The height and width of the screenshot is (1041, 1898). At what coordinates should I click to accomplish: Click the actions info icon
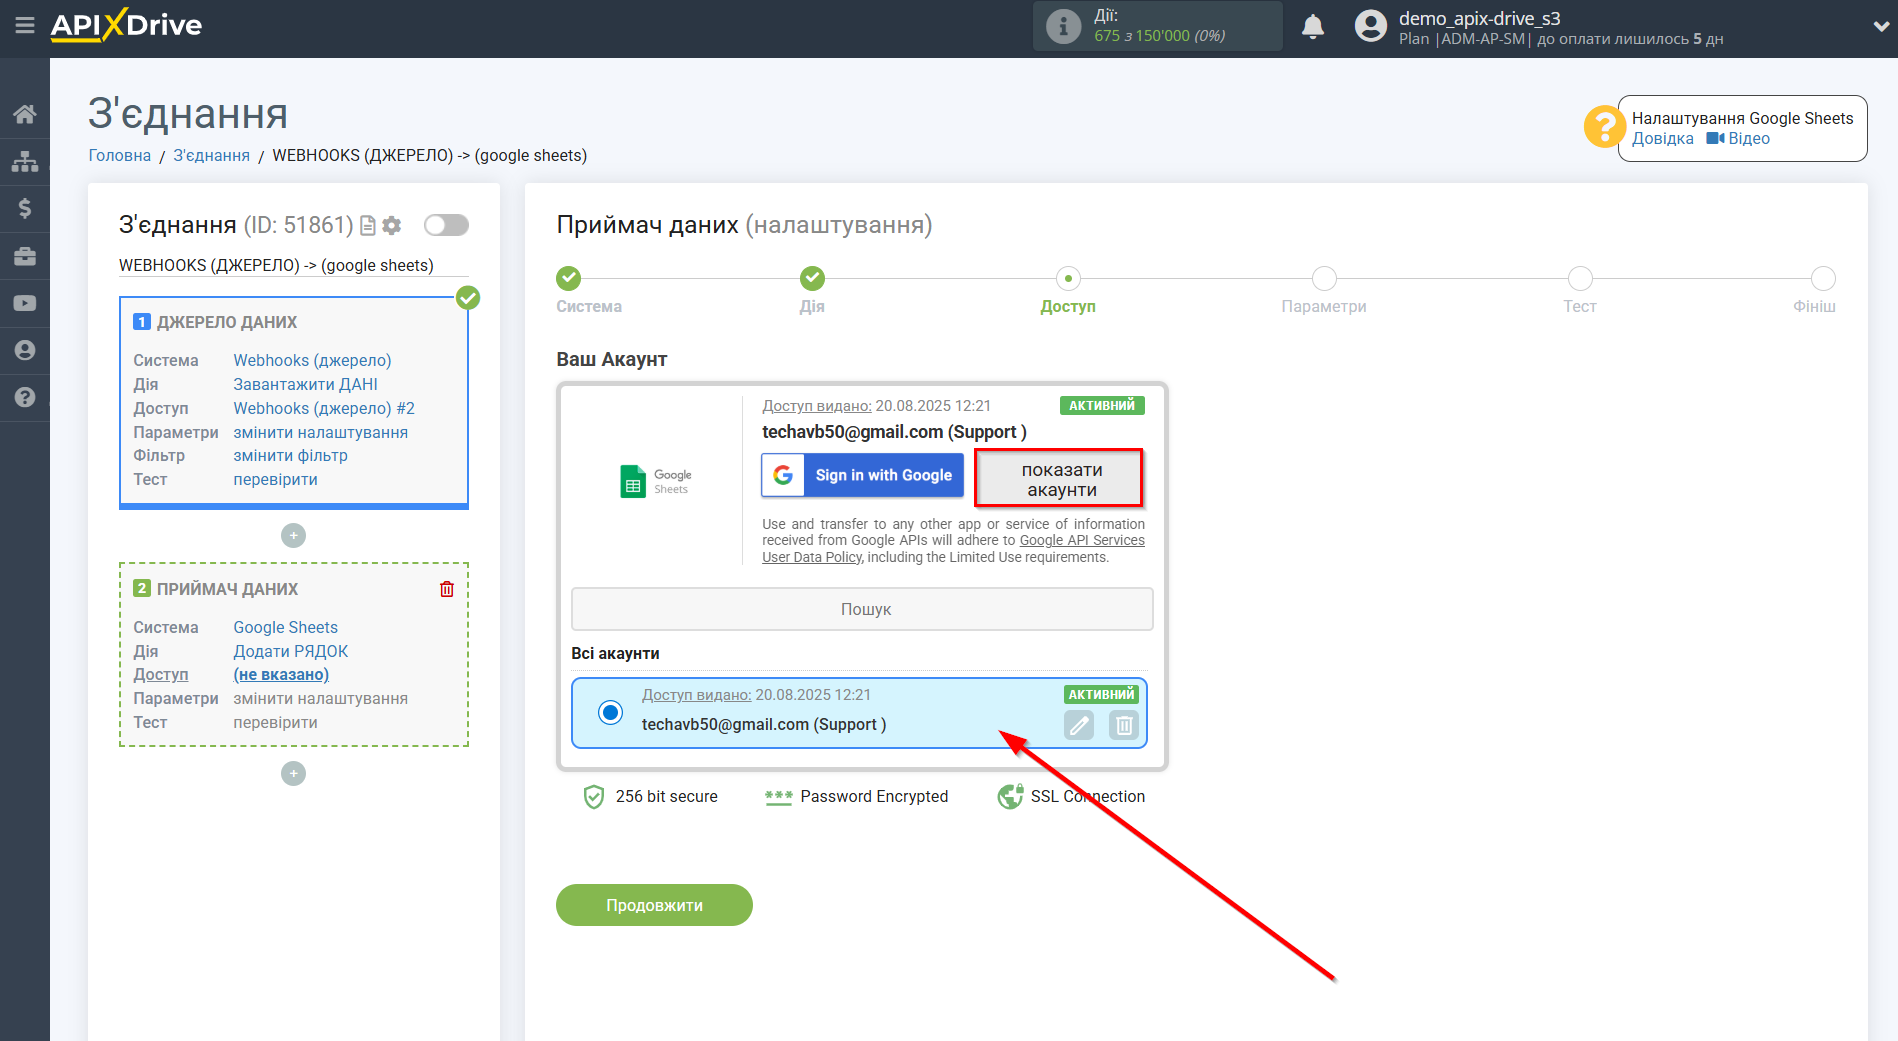coord(1063,26)
